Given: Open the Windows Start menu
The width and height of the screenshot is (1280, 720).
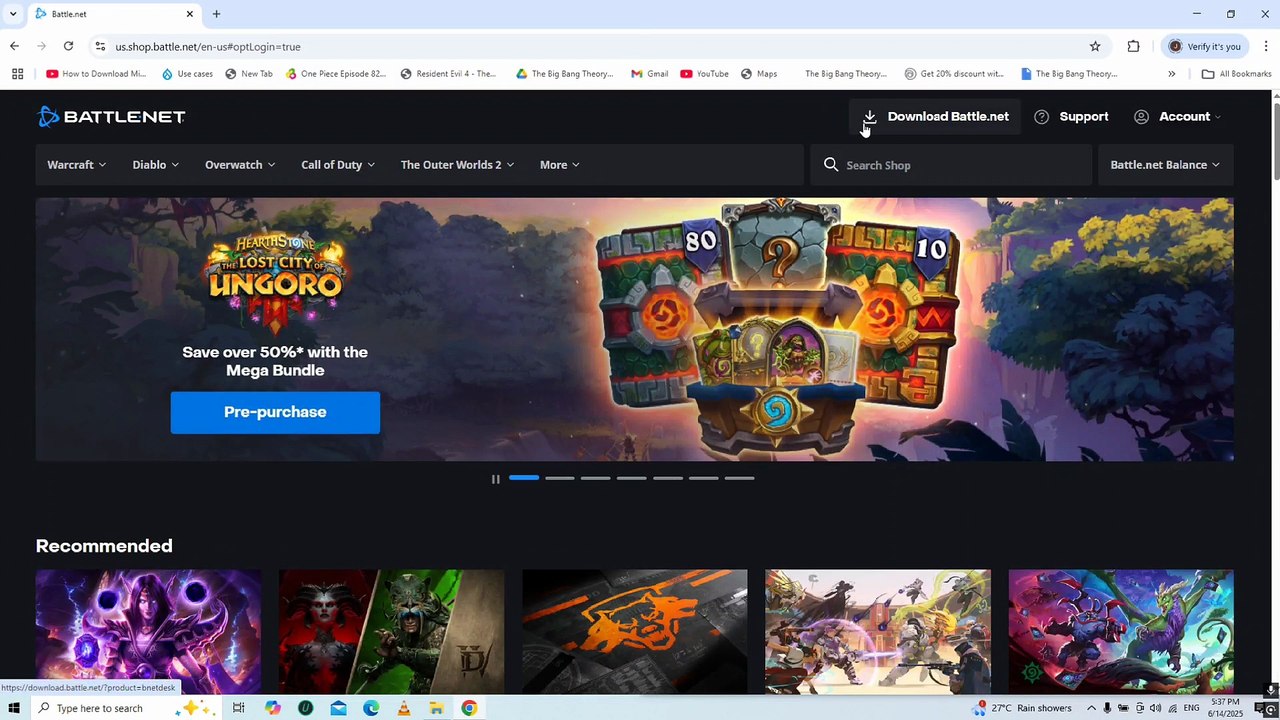Looking at the screenshot, I should coord(14,708).
